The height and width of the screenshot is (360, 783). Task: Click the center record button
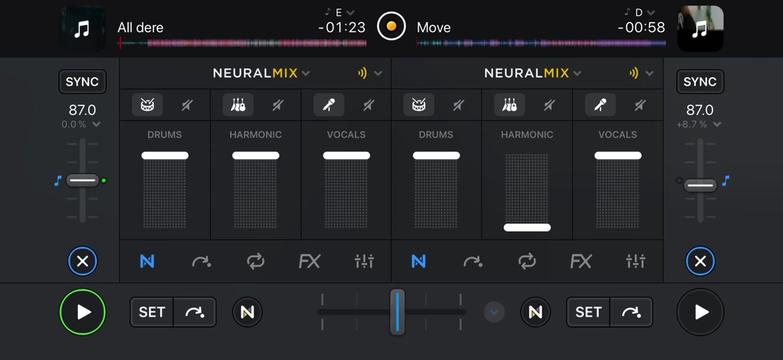click(x=392, y=26)
